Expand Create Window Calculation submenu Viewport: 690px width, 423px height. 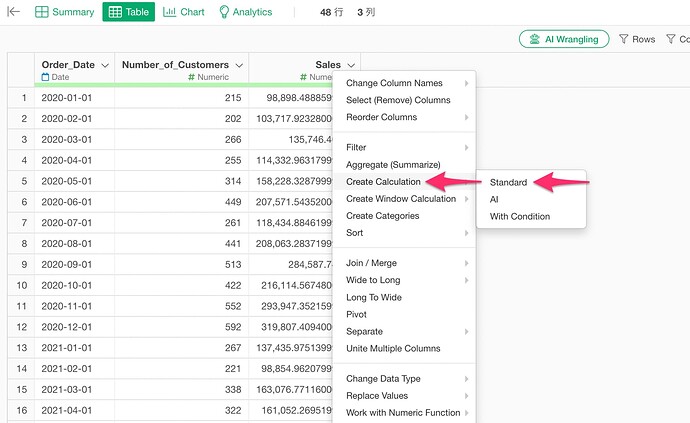[404, 199]
